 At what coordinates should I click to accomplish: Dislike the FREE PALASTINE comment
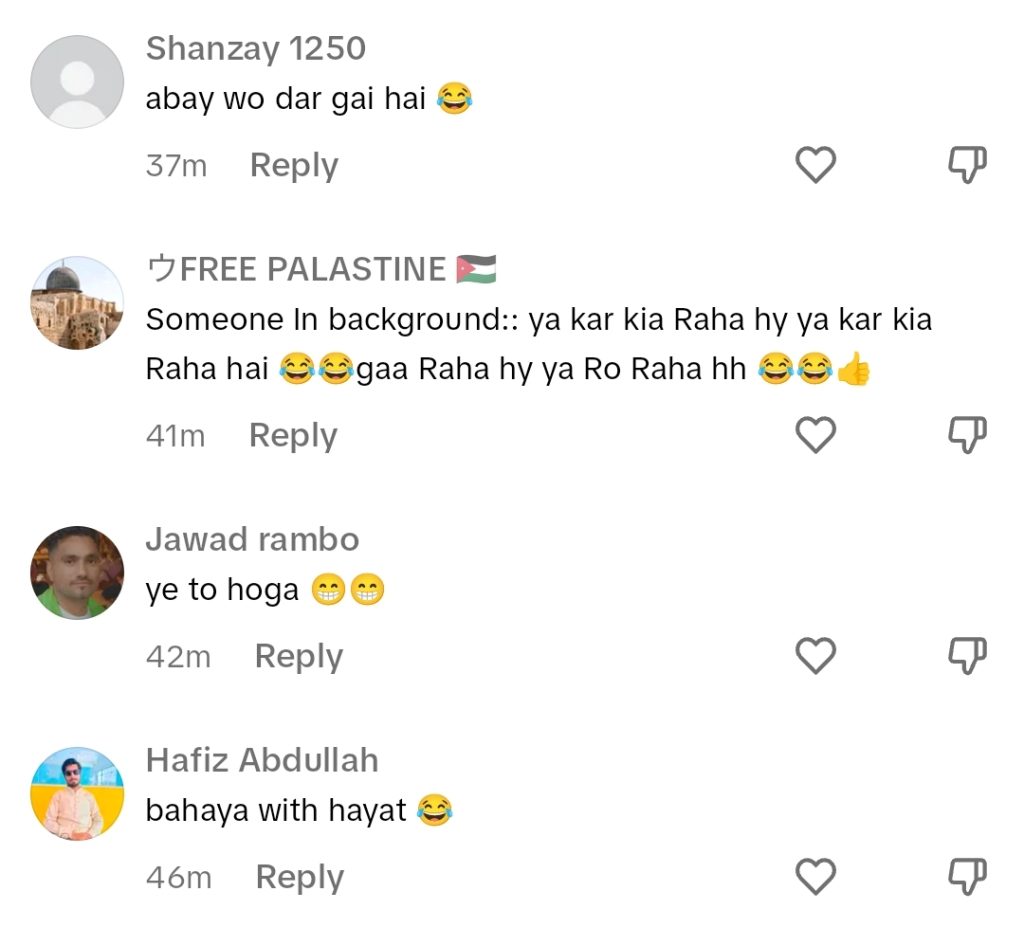[x=967, y=435]
